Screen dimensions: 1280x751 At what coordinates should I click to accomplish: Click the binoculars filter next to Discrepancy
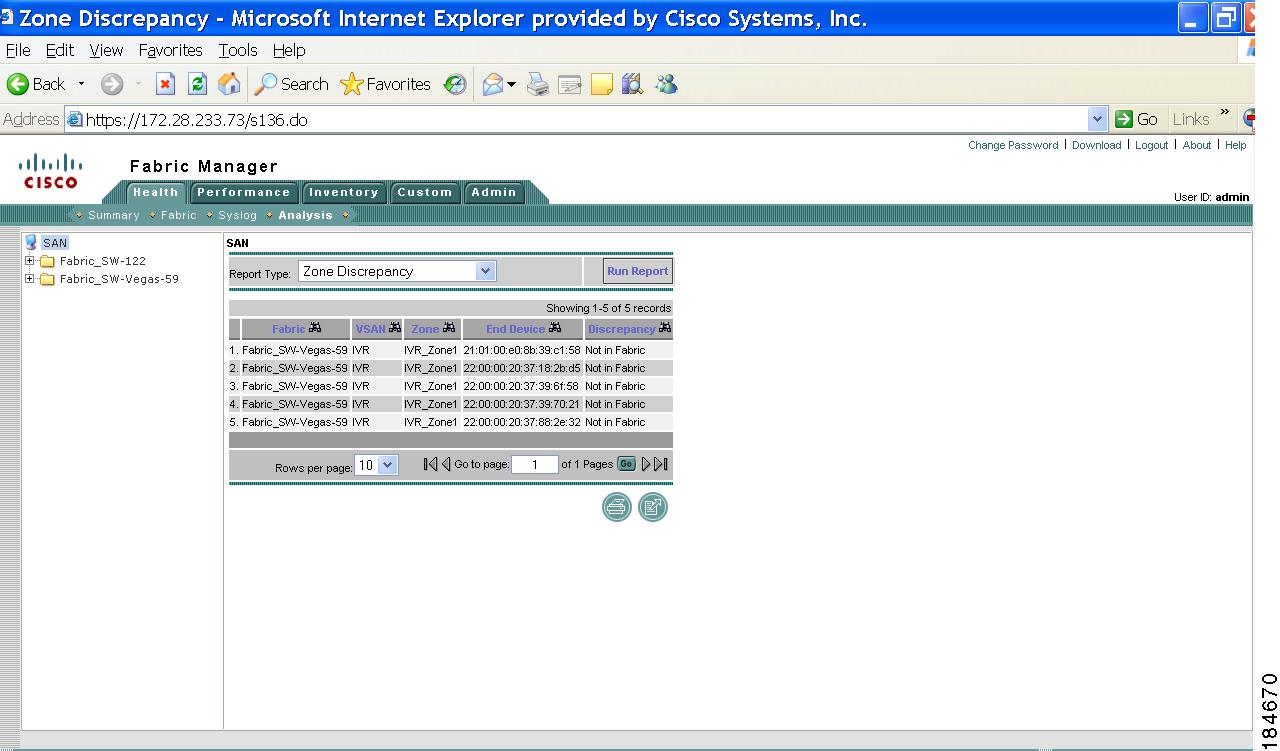665,329
